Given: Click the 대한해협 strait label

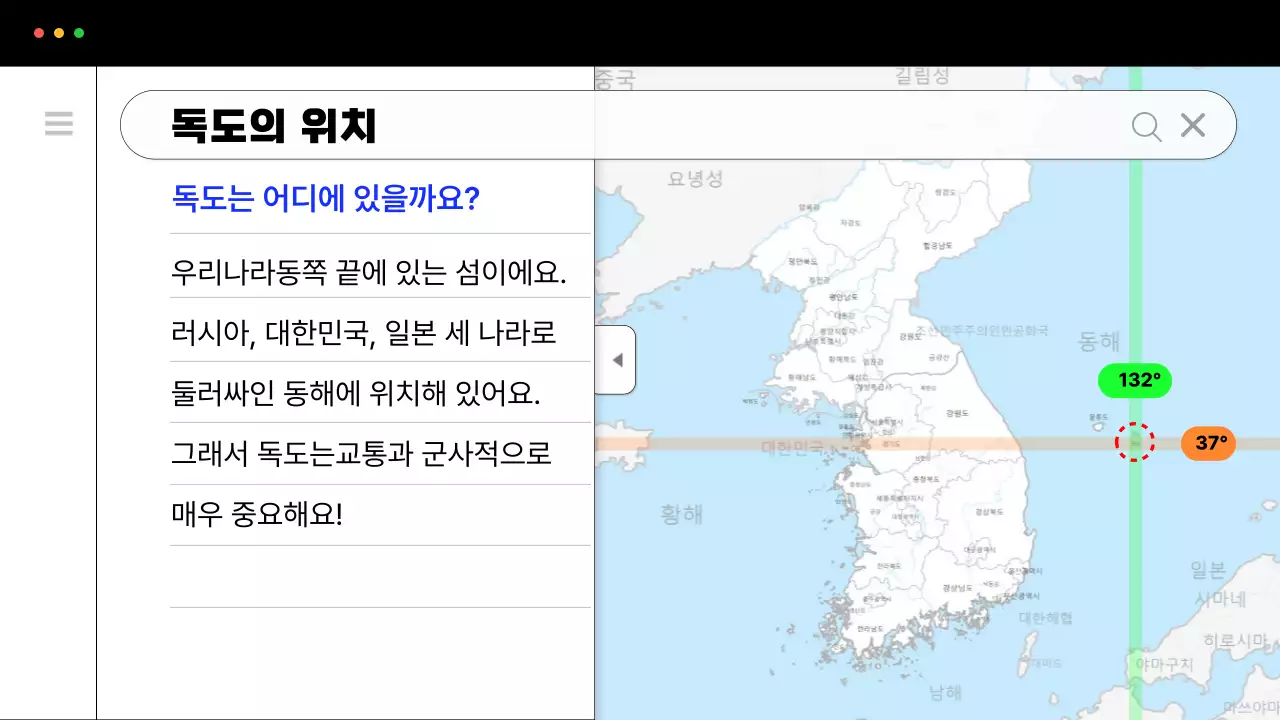Looking at the screenshot, I should tap(1044, 618).
